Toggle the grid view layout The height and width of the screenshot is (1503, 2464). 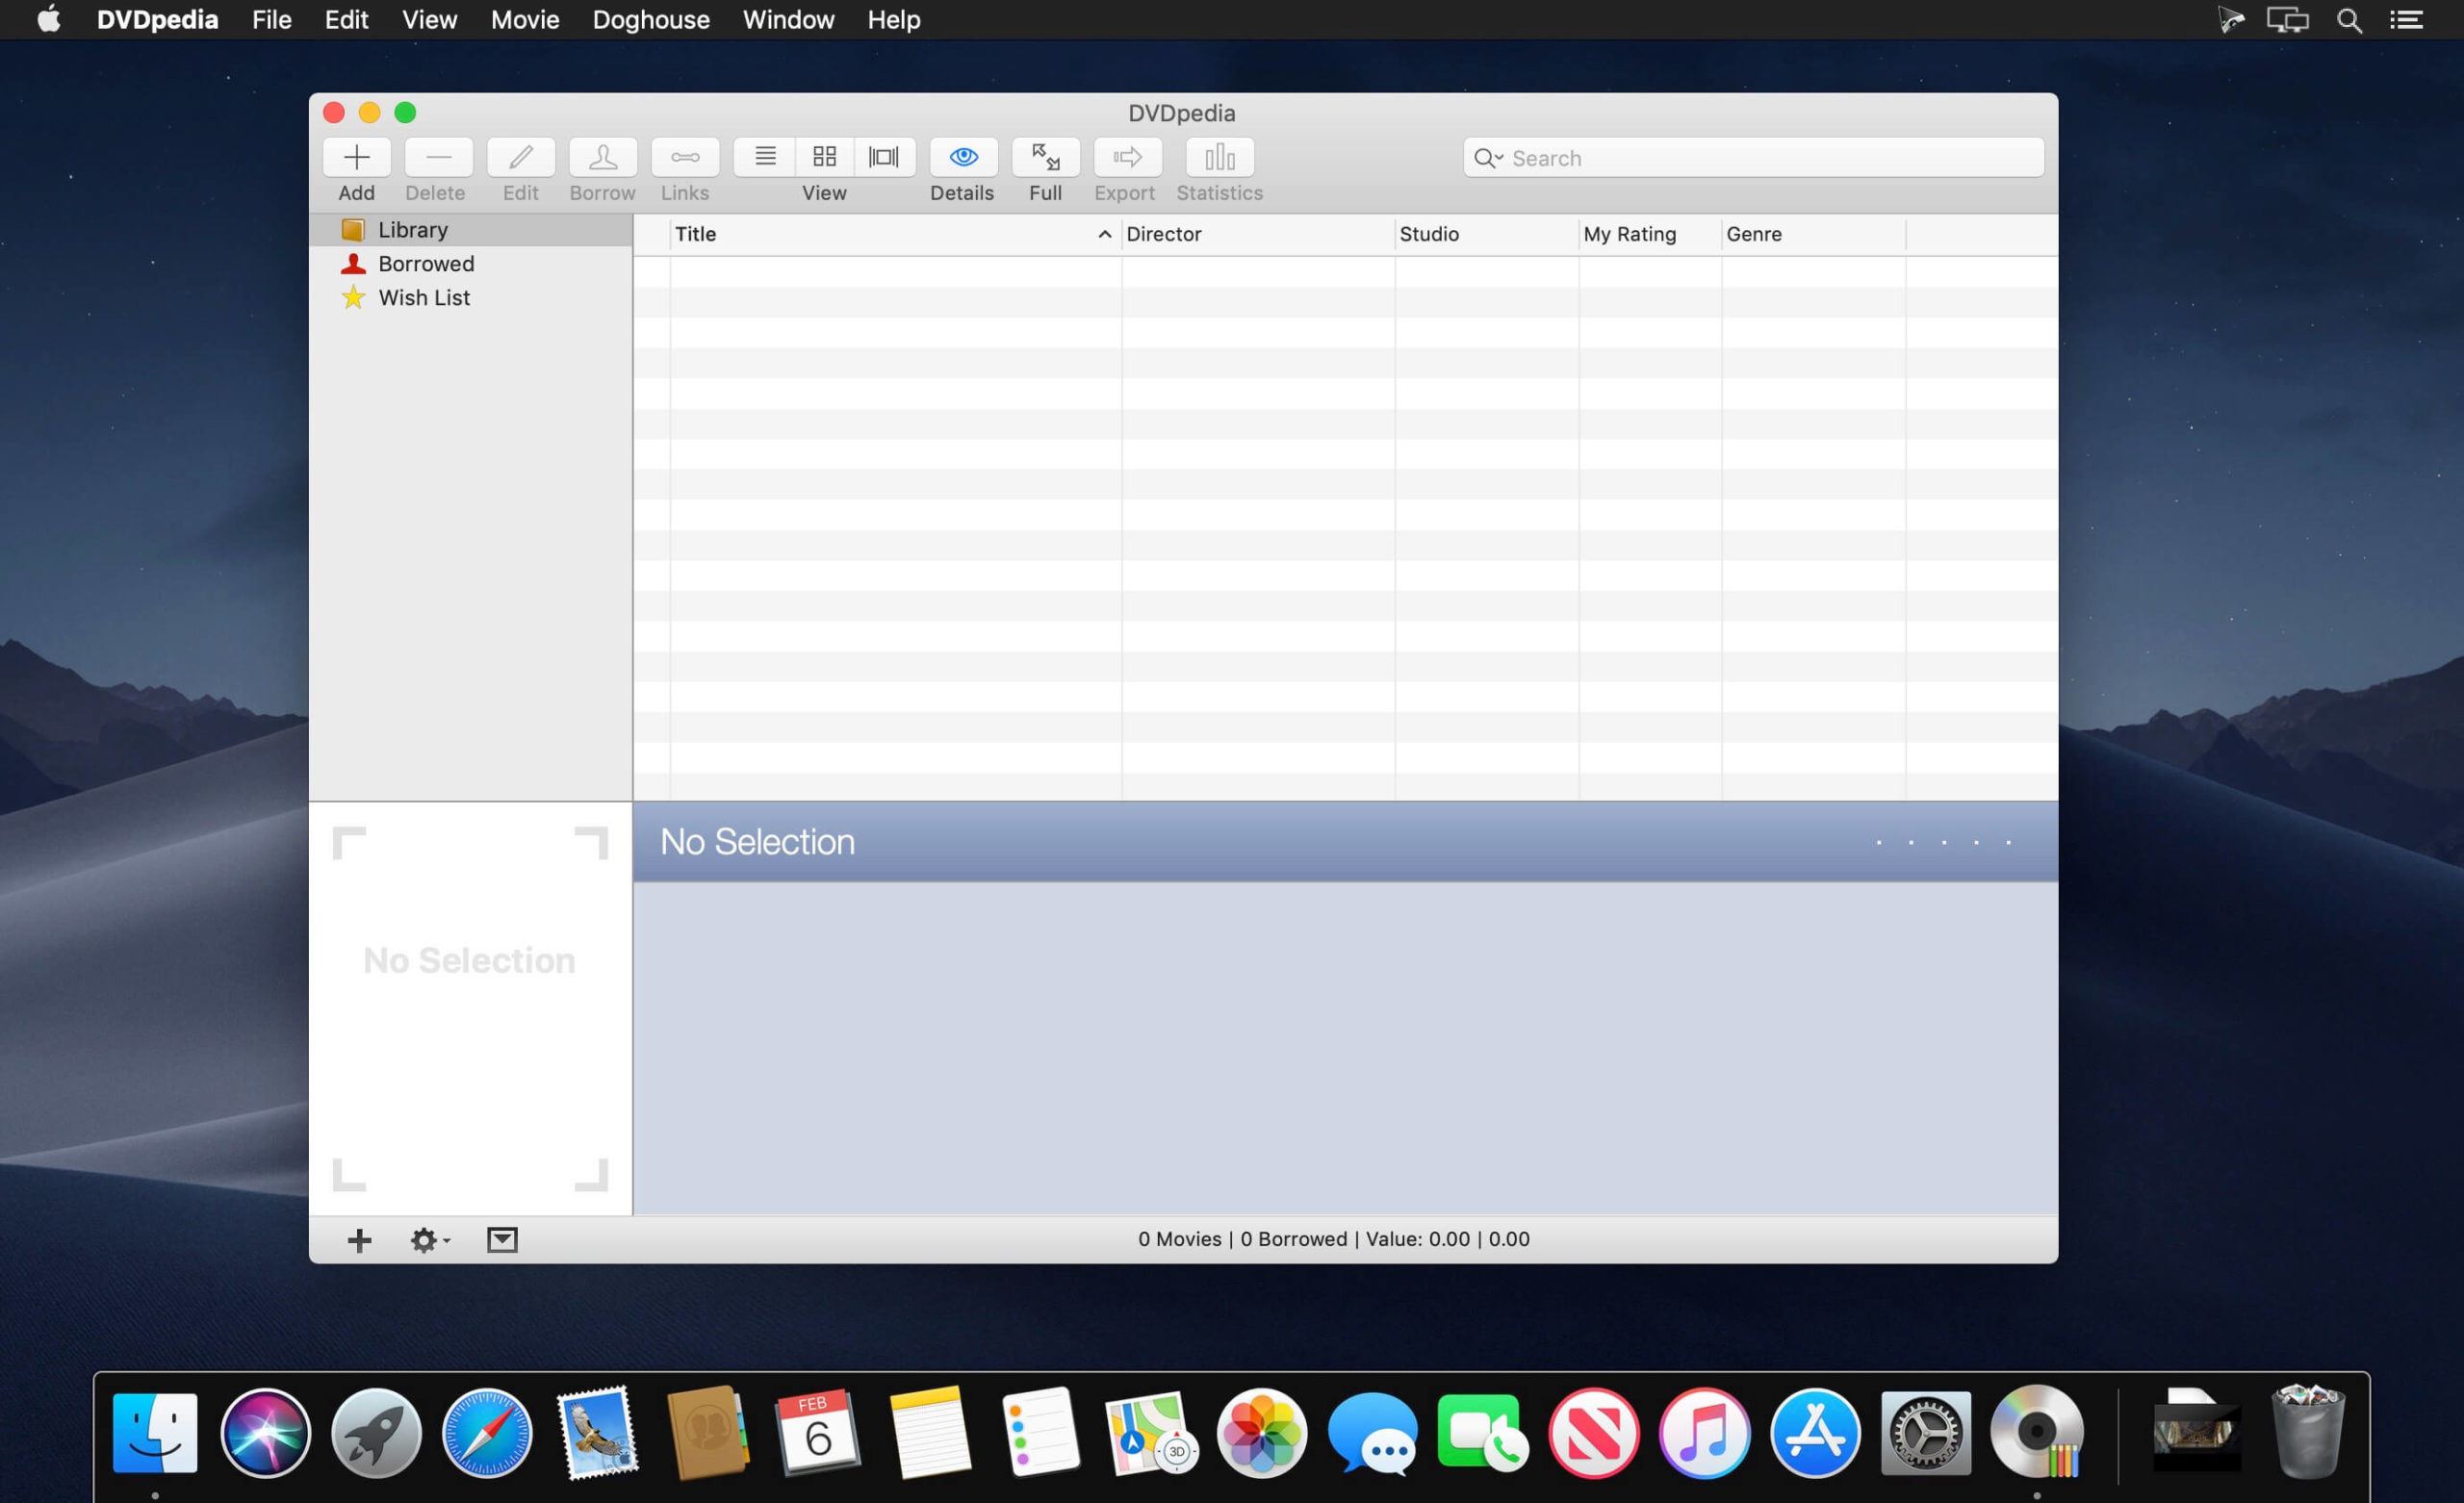tap(822, 157)
